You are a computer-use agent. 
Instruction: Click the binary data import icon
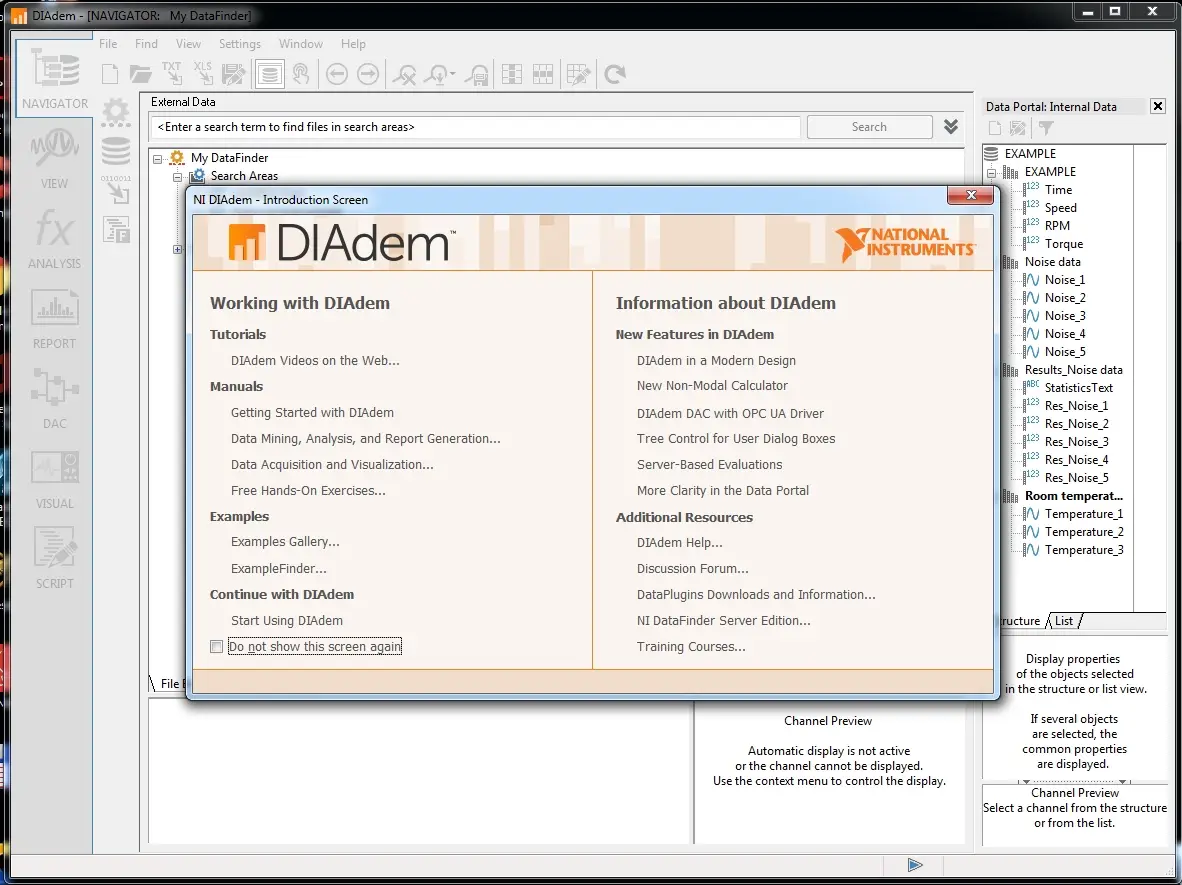[x=116, y=190]
